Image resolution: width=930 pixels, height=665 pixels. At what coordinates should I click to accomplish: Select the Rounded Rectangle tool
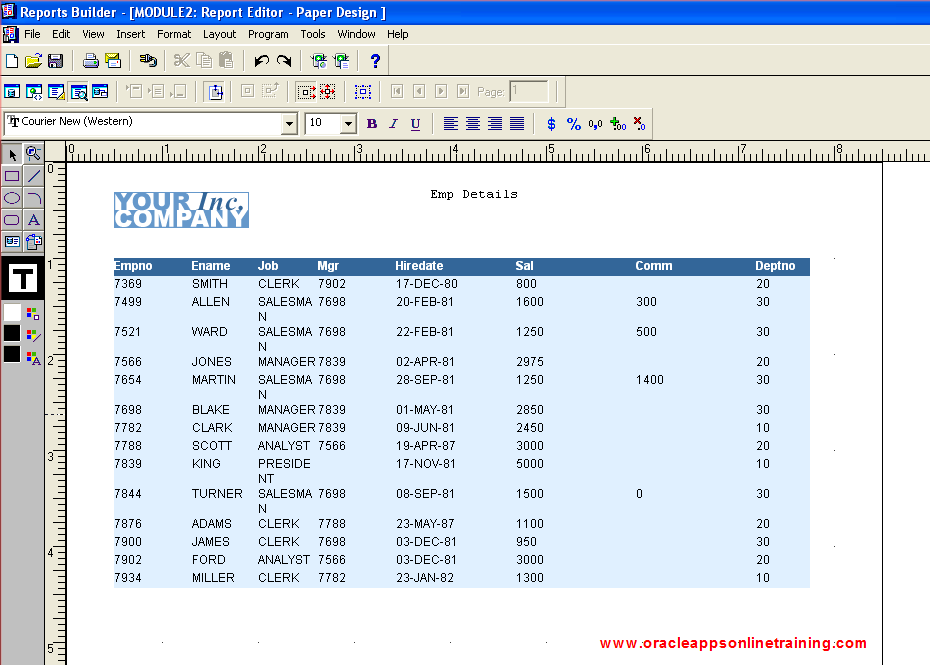point(12,220)
